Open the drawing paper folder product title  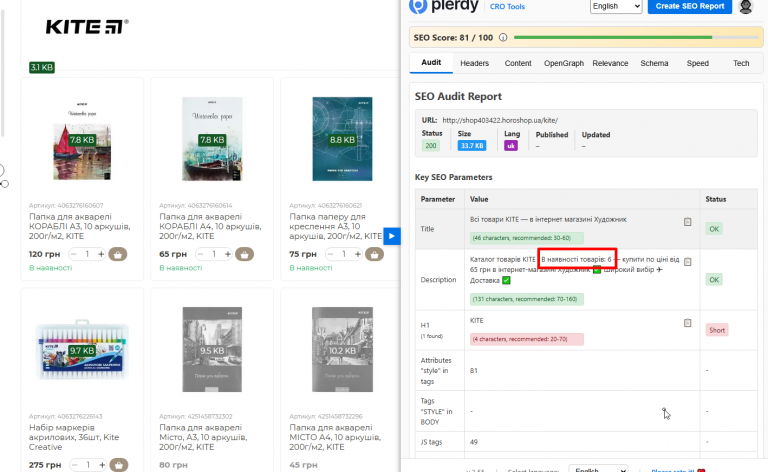(336, 226)
